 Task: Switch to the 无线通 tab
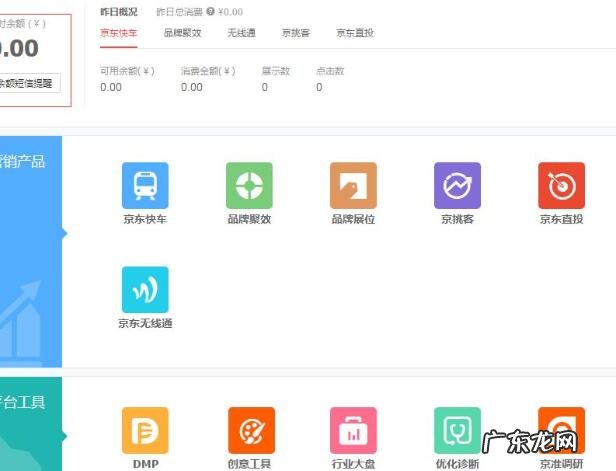pyautogui.click(x=241, y=33)
